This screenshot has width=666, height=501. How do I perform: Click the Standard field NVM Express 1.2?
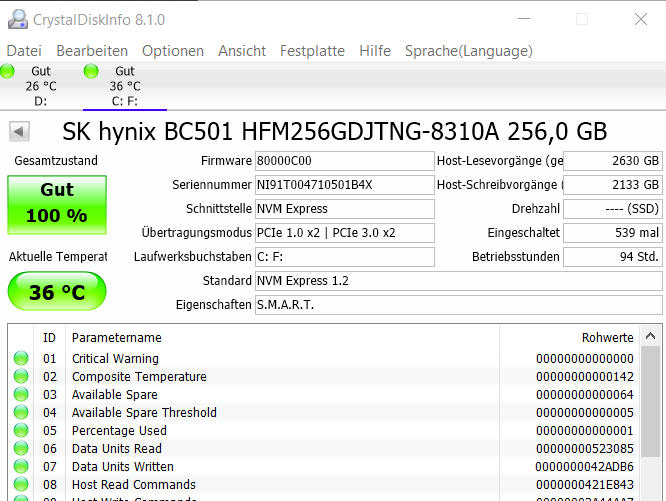(459, 281)
